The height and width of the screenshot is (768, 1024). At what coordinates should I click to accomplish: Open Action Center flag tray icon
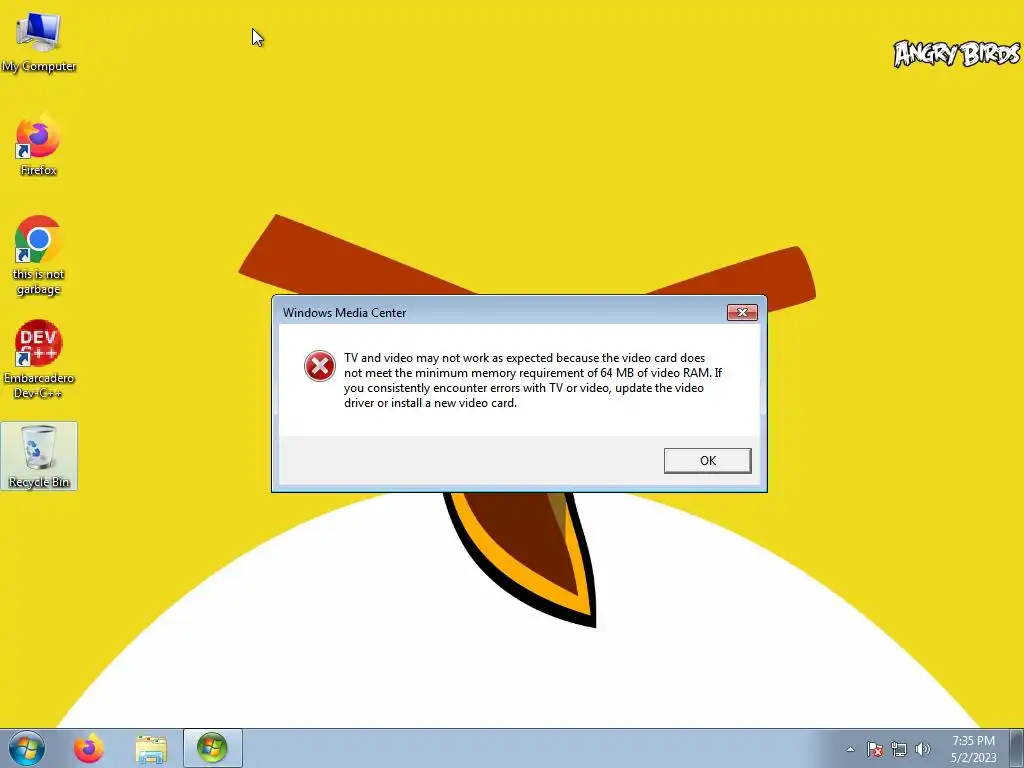point(874,749)
